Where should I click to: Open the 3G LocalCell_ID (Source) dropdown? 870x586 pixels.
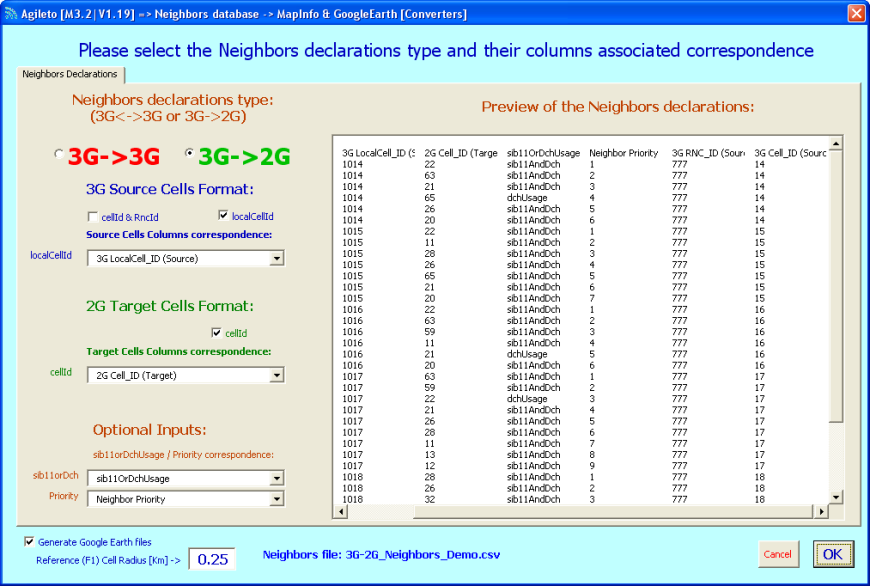pyautogui.click(x=277, y=259)
